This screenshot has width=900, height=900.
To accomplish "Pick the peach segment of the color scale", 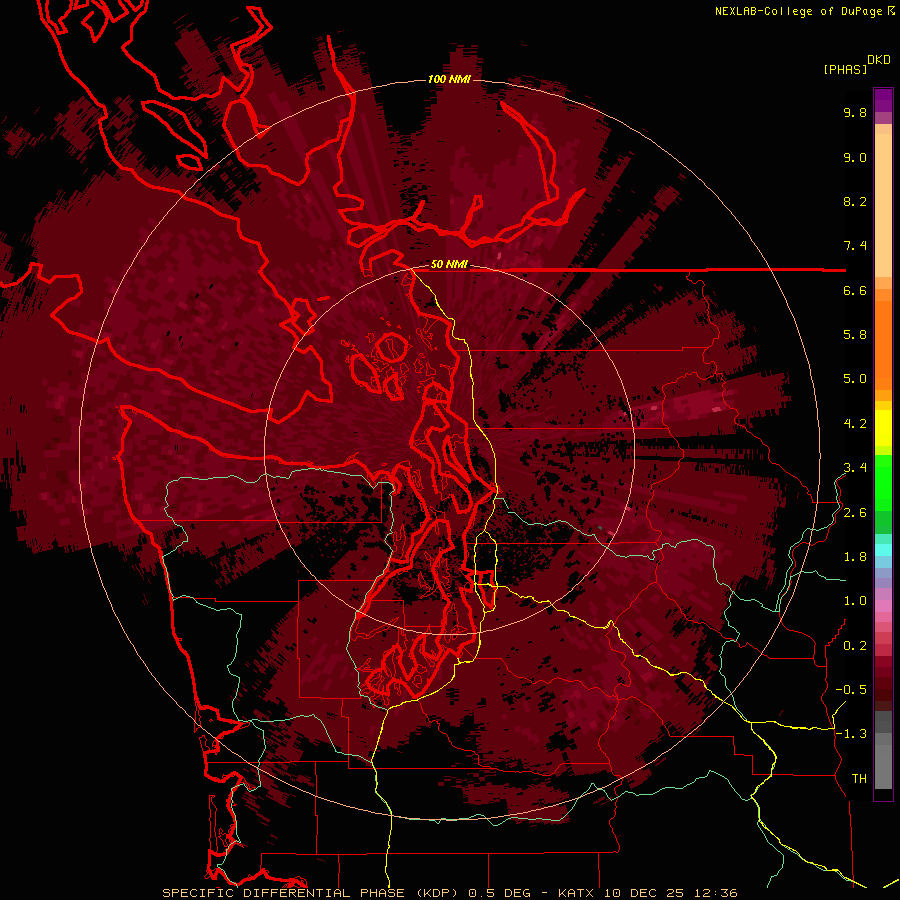I will click(x=883, y=205).
